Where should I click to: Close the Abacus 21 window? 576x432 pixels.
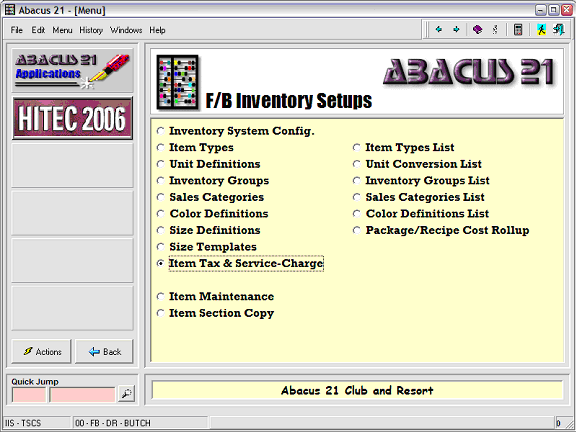(x=567, y=10)
